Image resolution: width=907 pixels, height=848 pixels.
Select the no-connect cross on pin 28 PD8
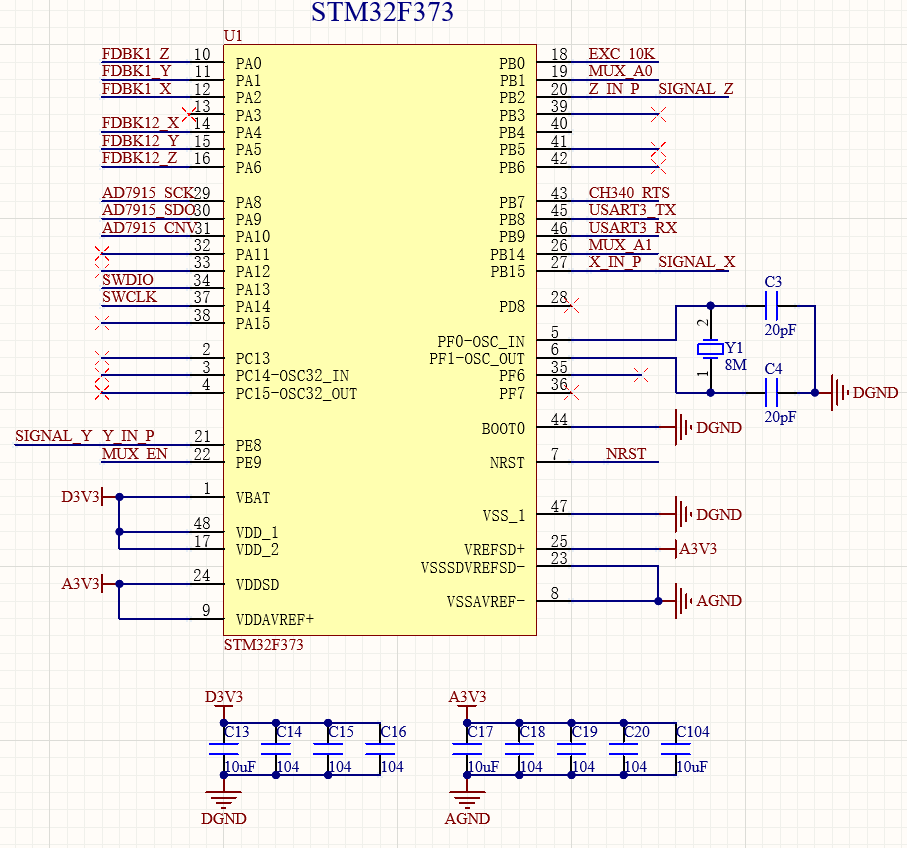tap(572, 305)
